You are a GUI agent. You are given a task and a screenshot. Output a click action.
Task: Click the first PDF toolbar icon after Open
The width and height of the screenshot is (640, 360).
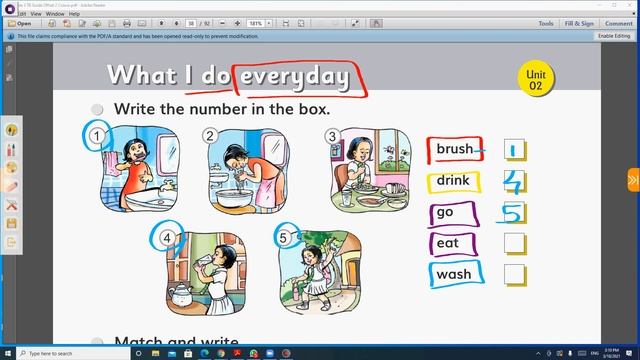(x=52, y=23)
